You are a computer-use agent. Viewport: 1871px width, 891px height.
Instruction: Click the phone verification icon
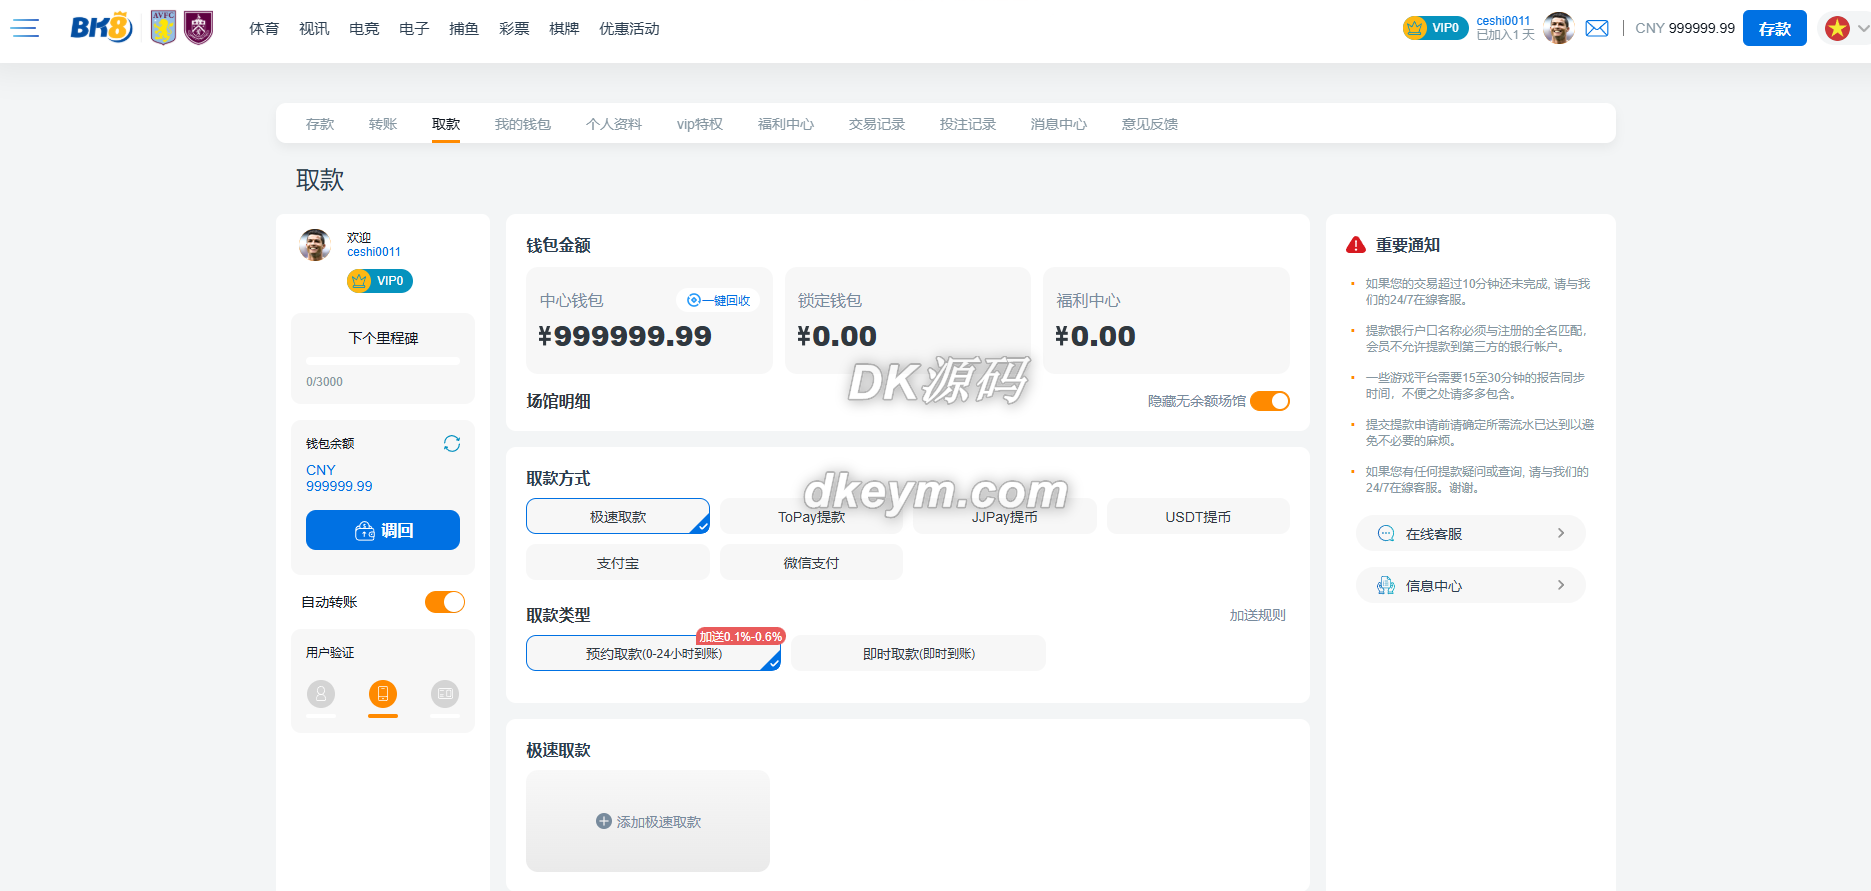point(383,693)
